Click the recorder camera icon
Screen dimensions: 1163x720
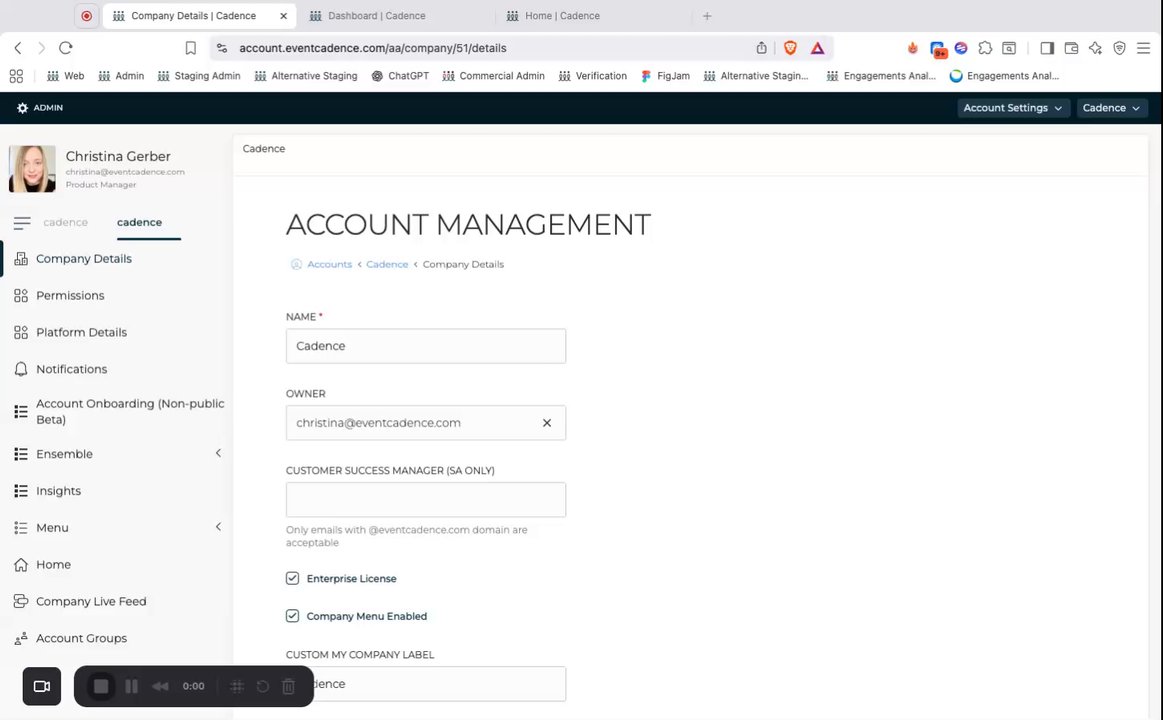42,687
